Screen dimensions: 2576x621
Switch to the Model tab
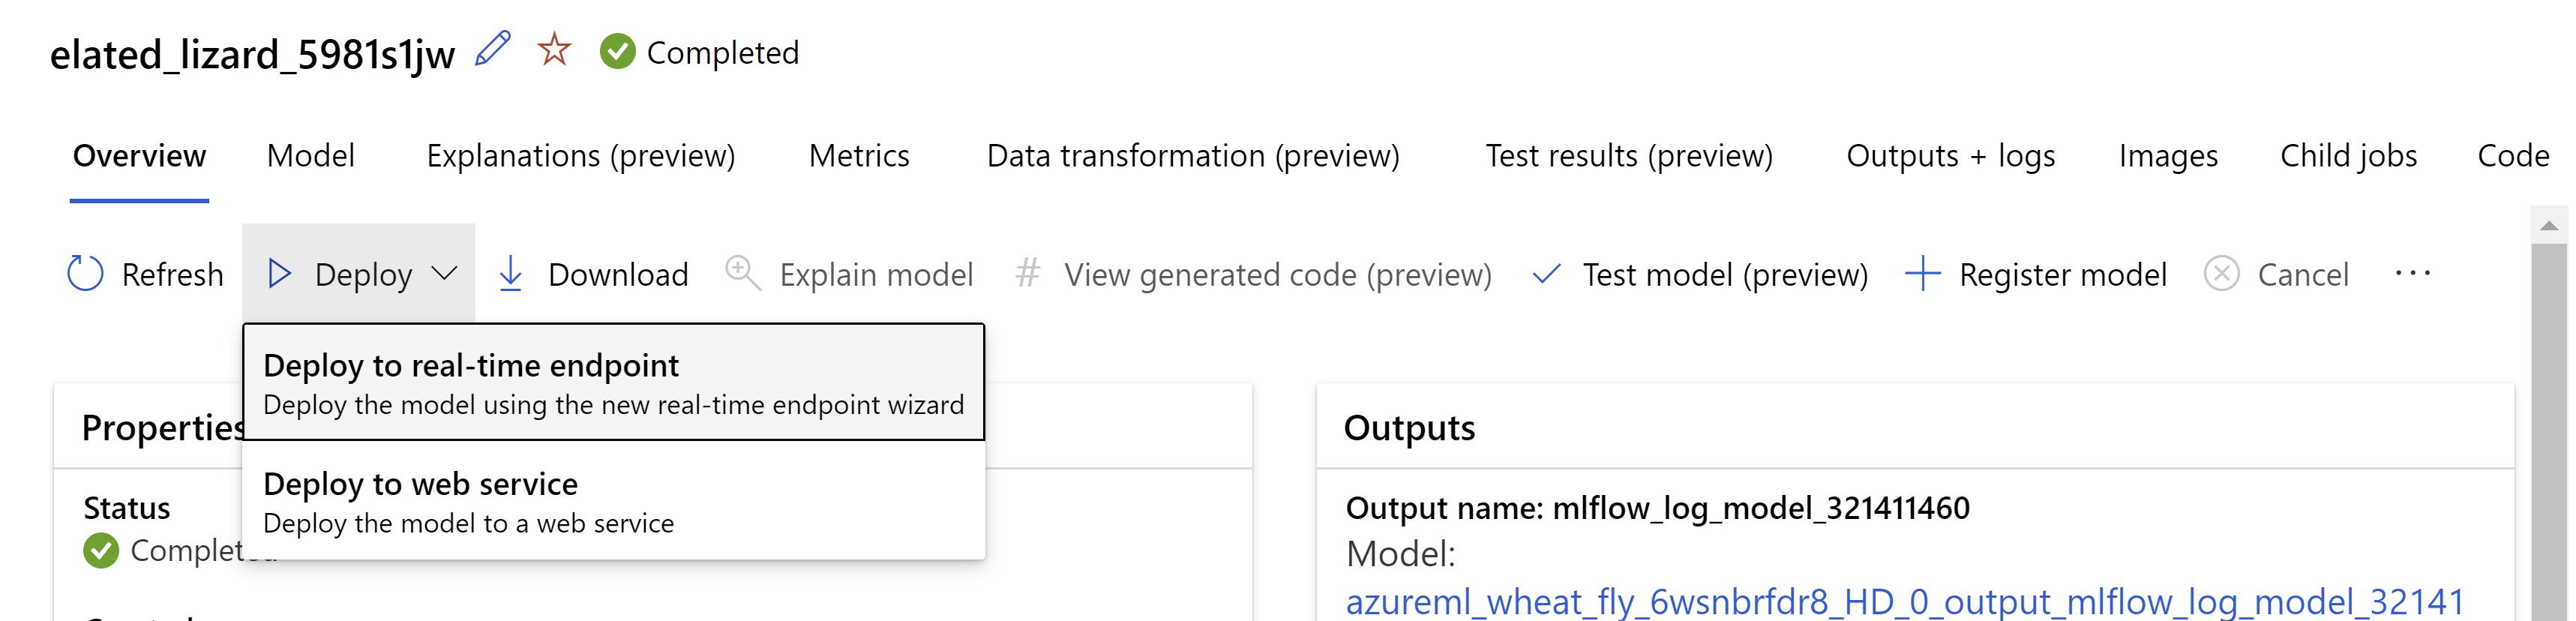310,156
